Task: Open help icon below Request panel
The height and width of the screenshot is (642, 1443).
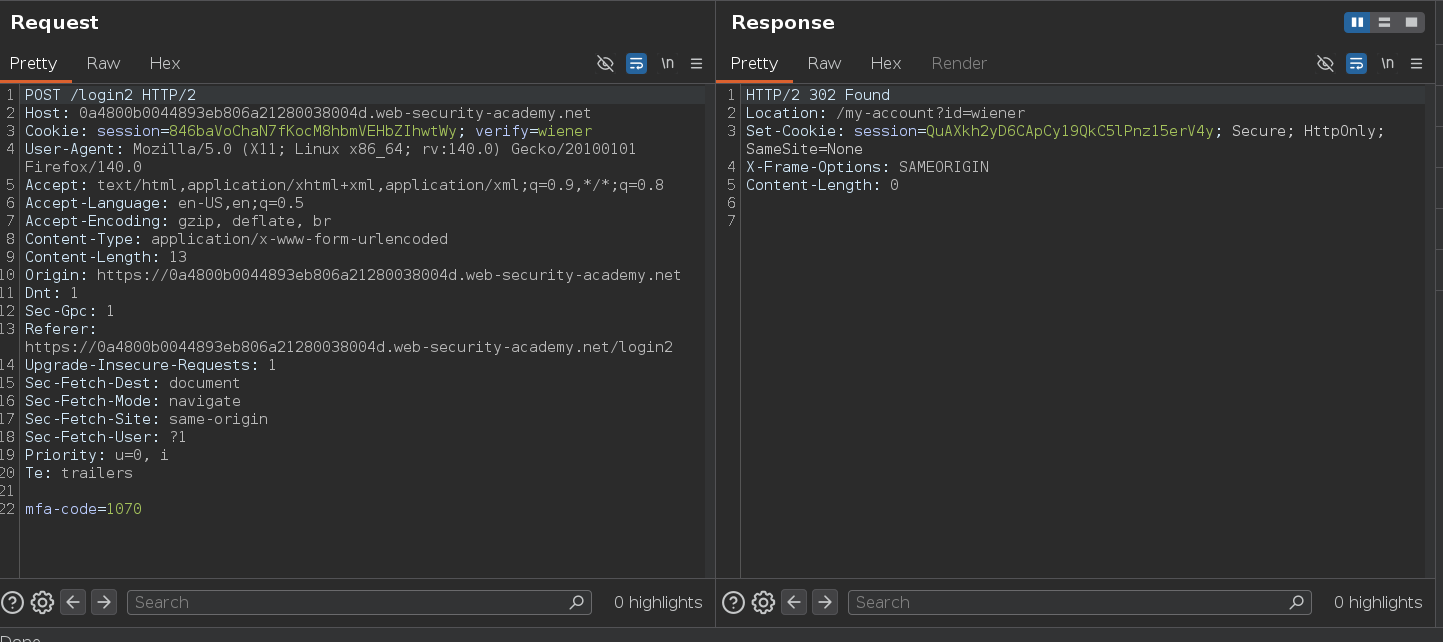Action: click(x=13, y=602)
